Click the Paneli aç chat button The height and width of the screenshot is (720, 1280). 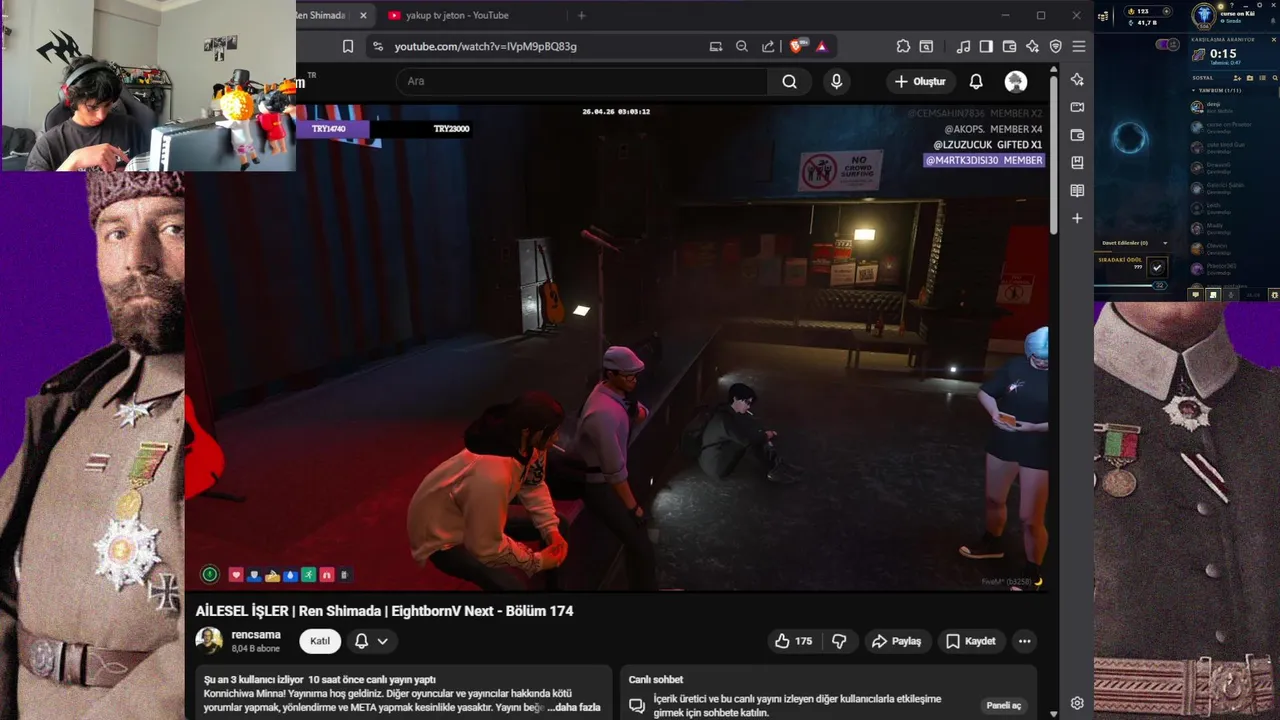click(x=1003, y=705)
